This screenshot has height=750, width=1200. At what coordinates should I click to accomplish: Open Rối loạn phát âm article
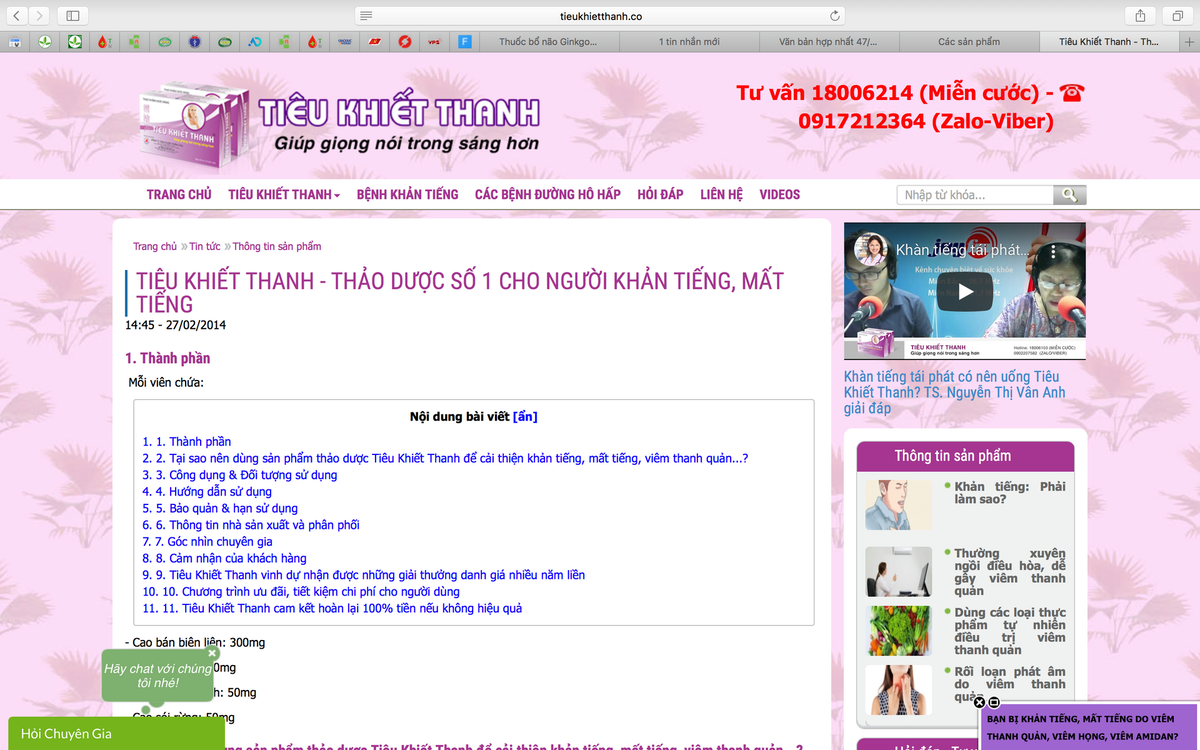pos(1010,684)
